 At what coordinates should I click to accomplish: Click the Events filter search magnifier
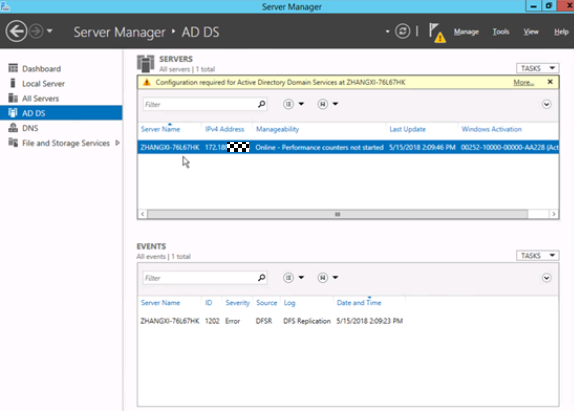261,278
